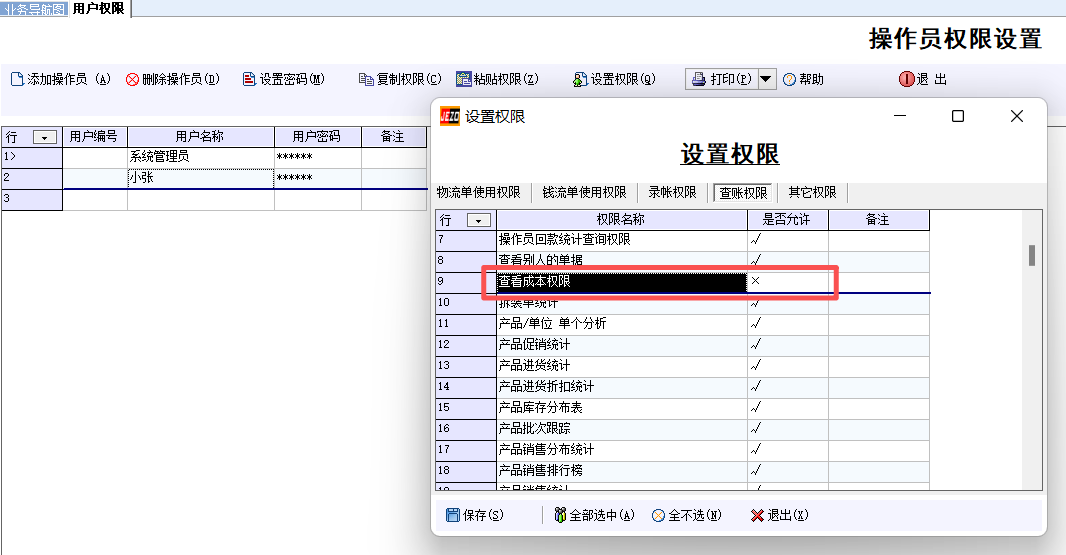
Task: Click the 权限名称 column header
Action: pyautogui.click(x=621, y=220)
